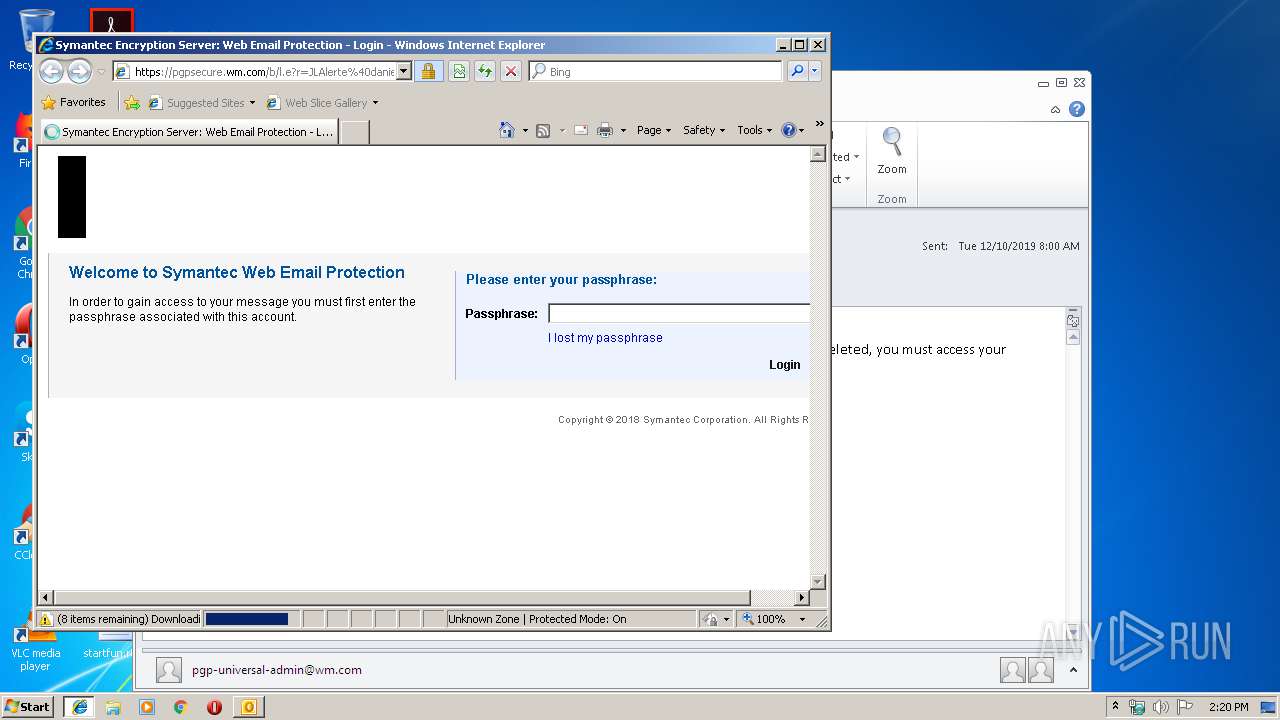Image resolution: width=1280 pixels, height=720 pixels.
Task: Open Outlook Help question mark icon
Action: tap(1077, 109)
